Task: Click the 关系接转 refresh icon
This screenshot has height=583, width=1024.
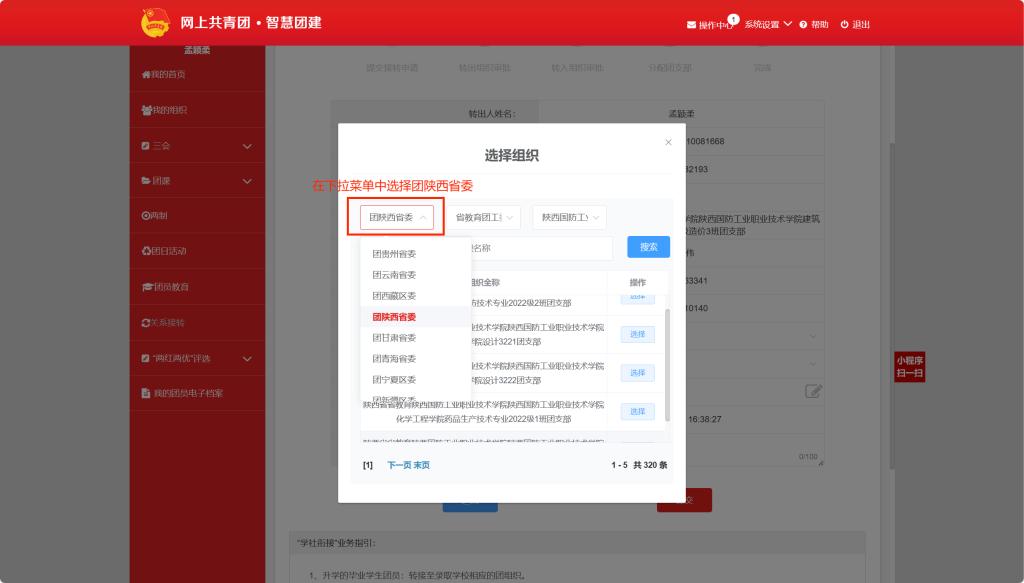Action: [145, 323]
